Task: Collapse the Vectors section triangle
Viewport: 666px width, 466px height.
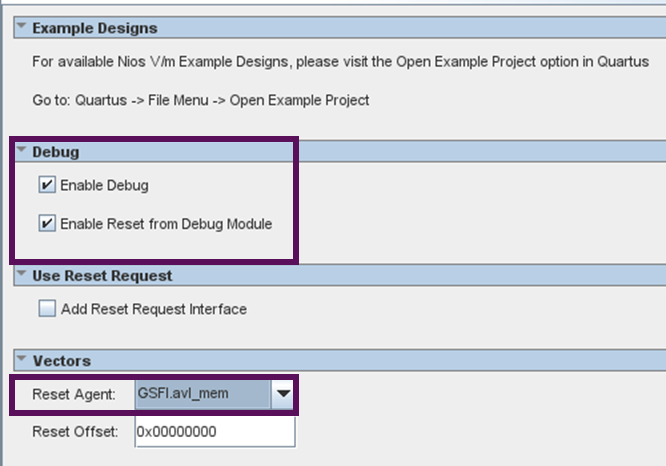Action: (x=21, y=359)
